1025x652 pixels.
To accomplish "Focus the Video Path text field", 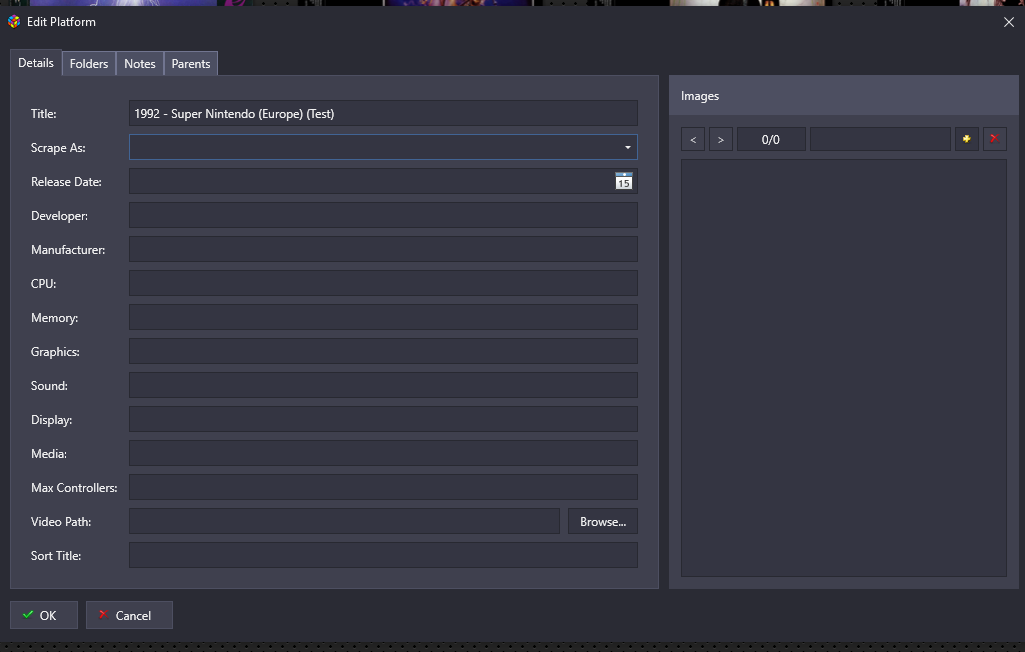I will [344, 521].
